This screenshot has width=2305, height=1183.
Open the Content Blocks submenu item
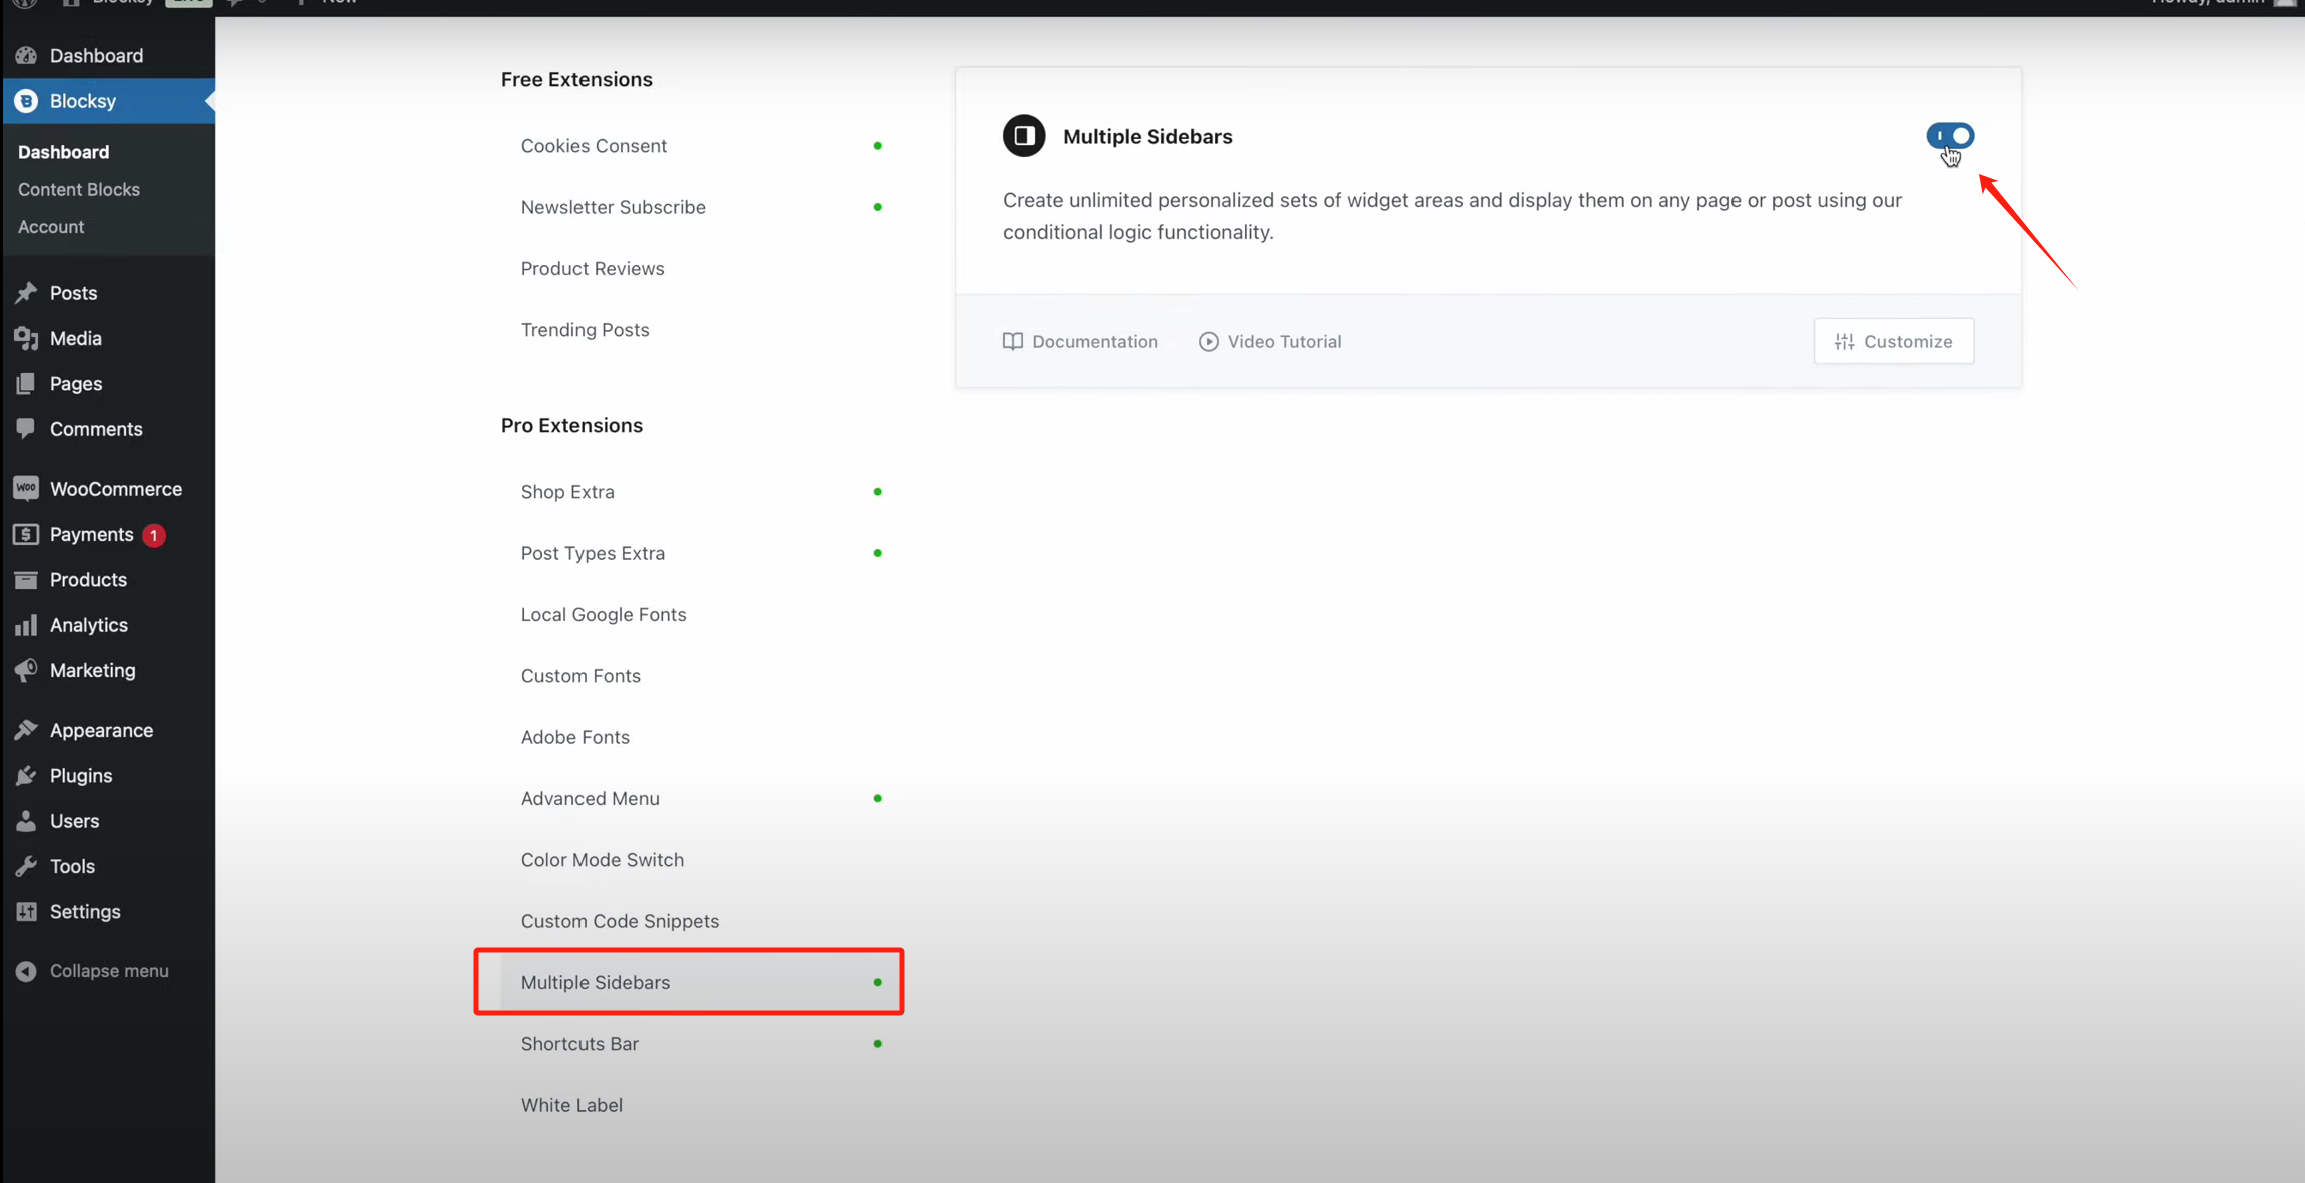point(79,189)
